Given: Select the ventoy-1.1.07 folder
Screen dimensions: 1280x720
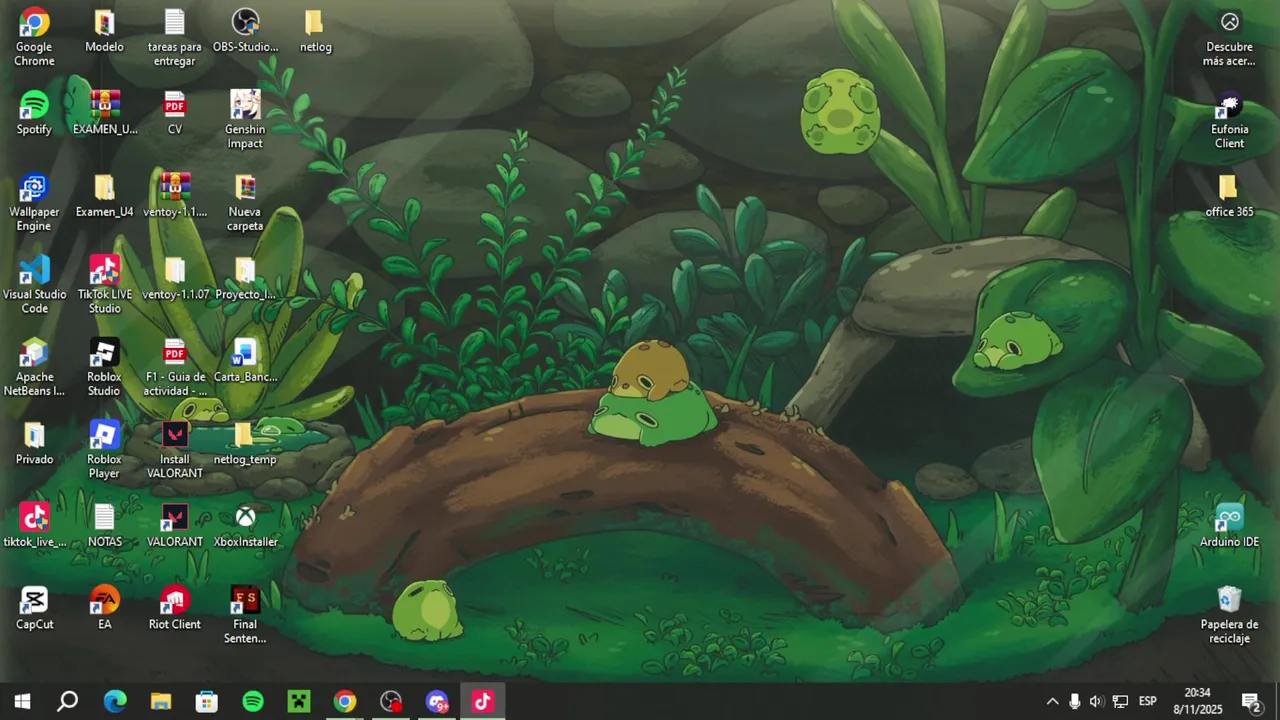Looking at the screenshot, I should (x=174, y=278).
